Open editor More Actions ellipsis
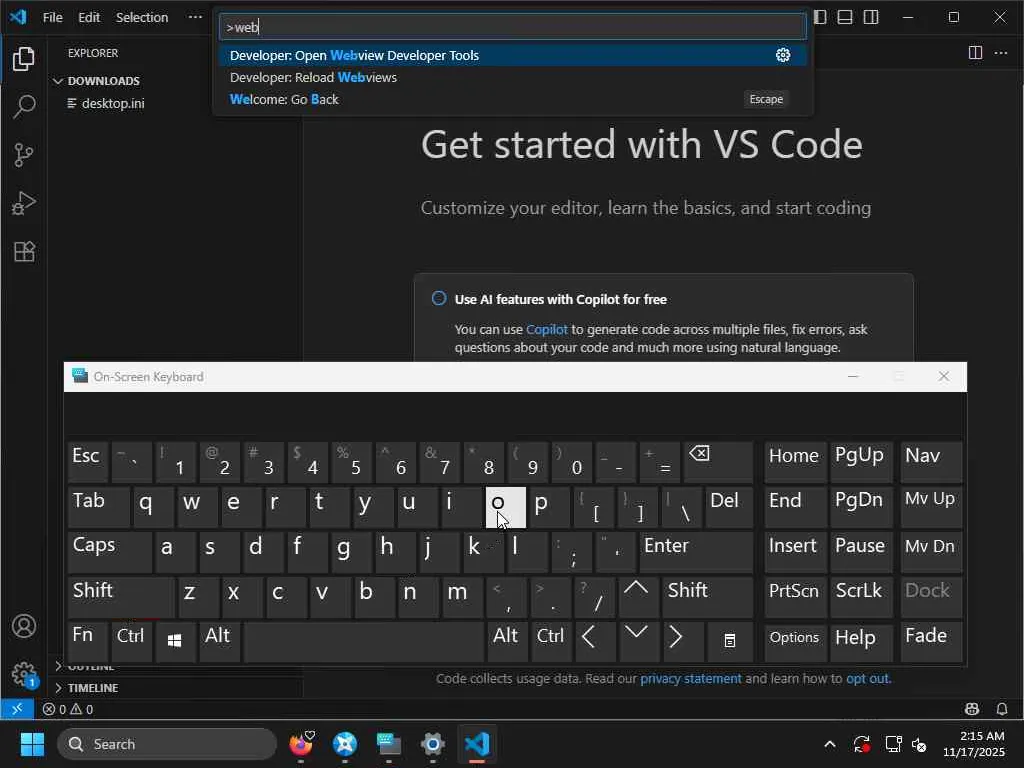The width and height of the screenshot is (1024, 768). pyautogui.click(x=1001, y=53)
